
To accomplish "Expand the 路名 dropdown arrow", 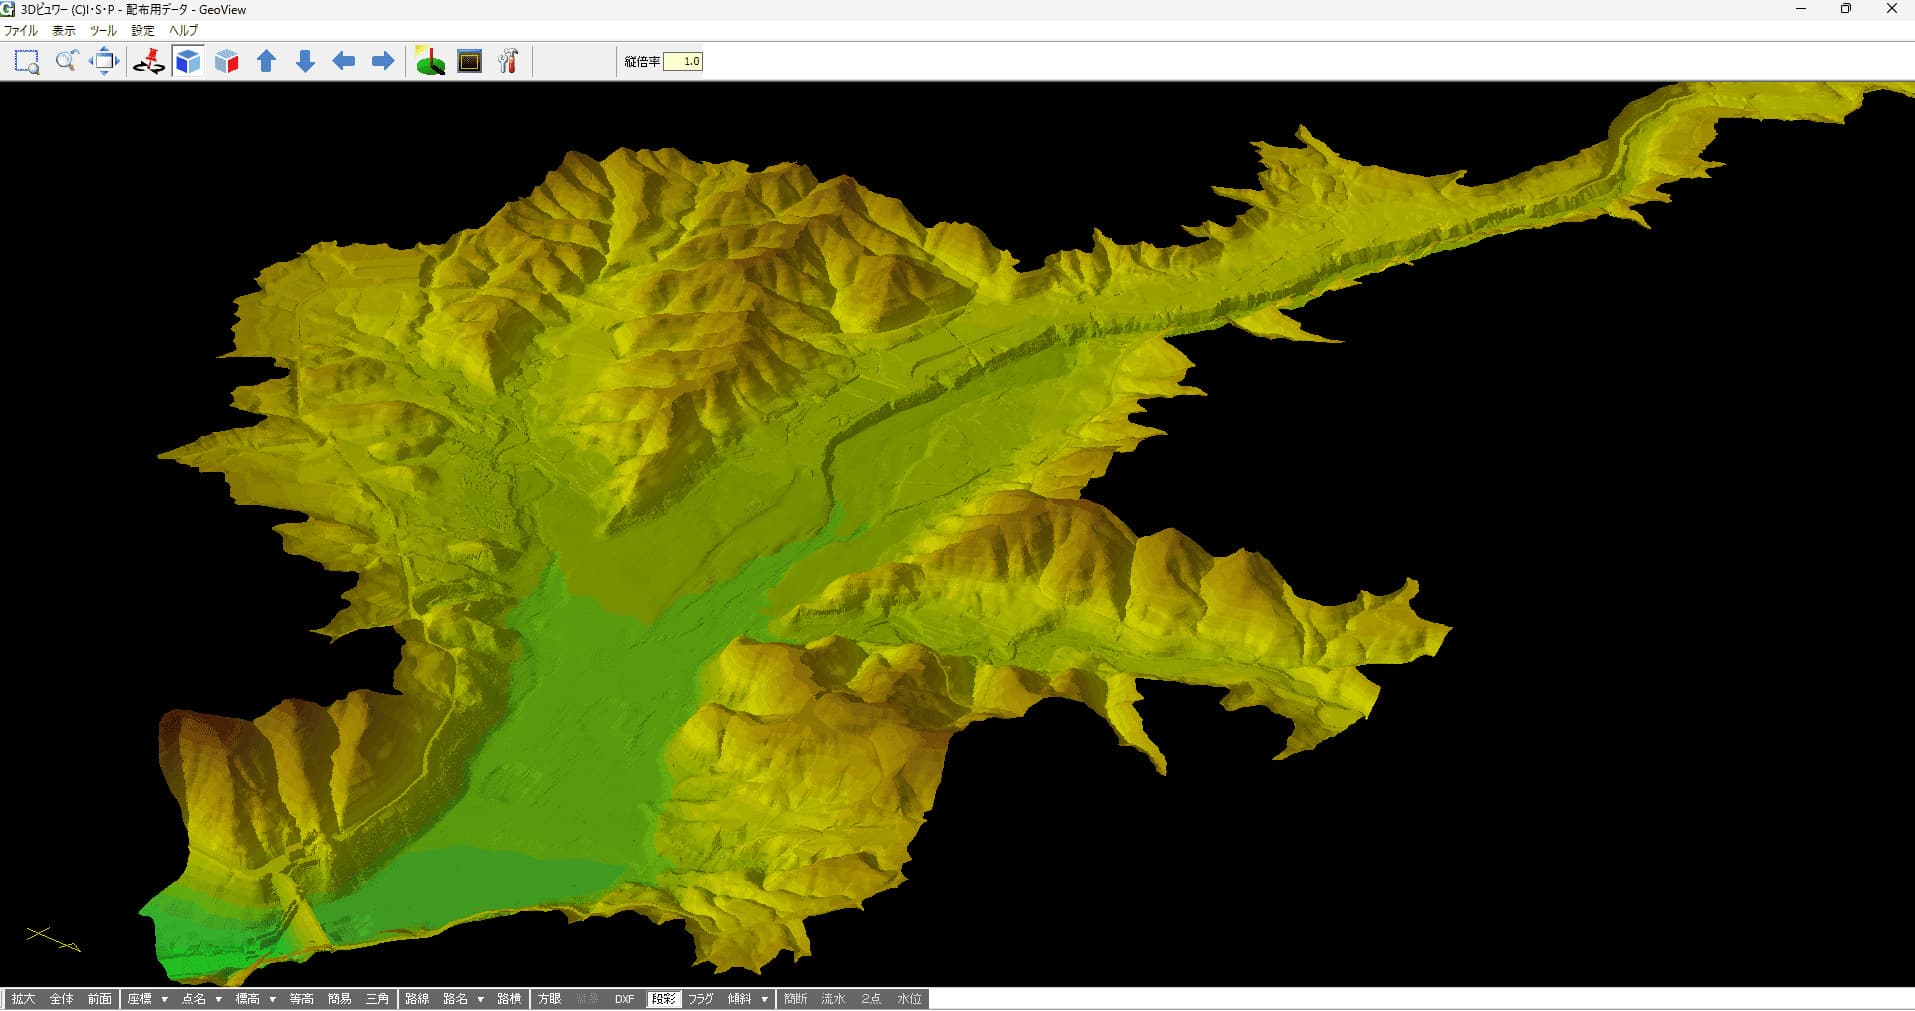I will pyautogui.click(x=481, y=999).
